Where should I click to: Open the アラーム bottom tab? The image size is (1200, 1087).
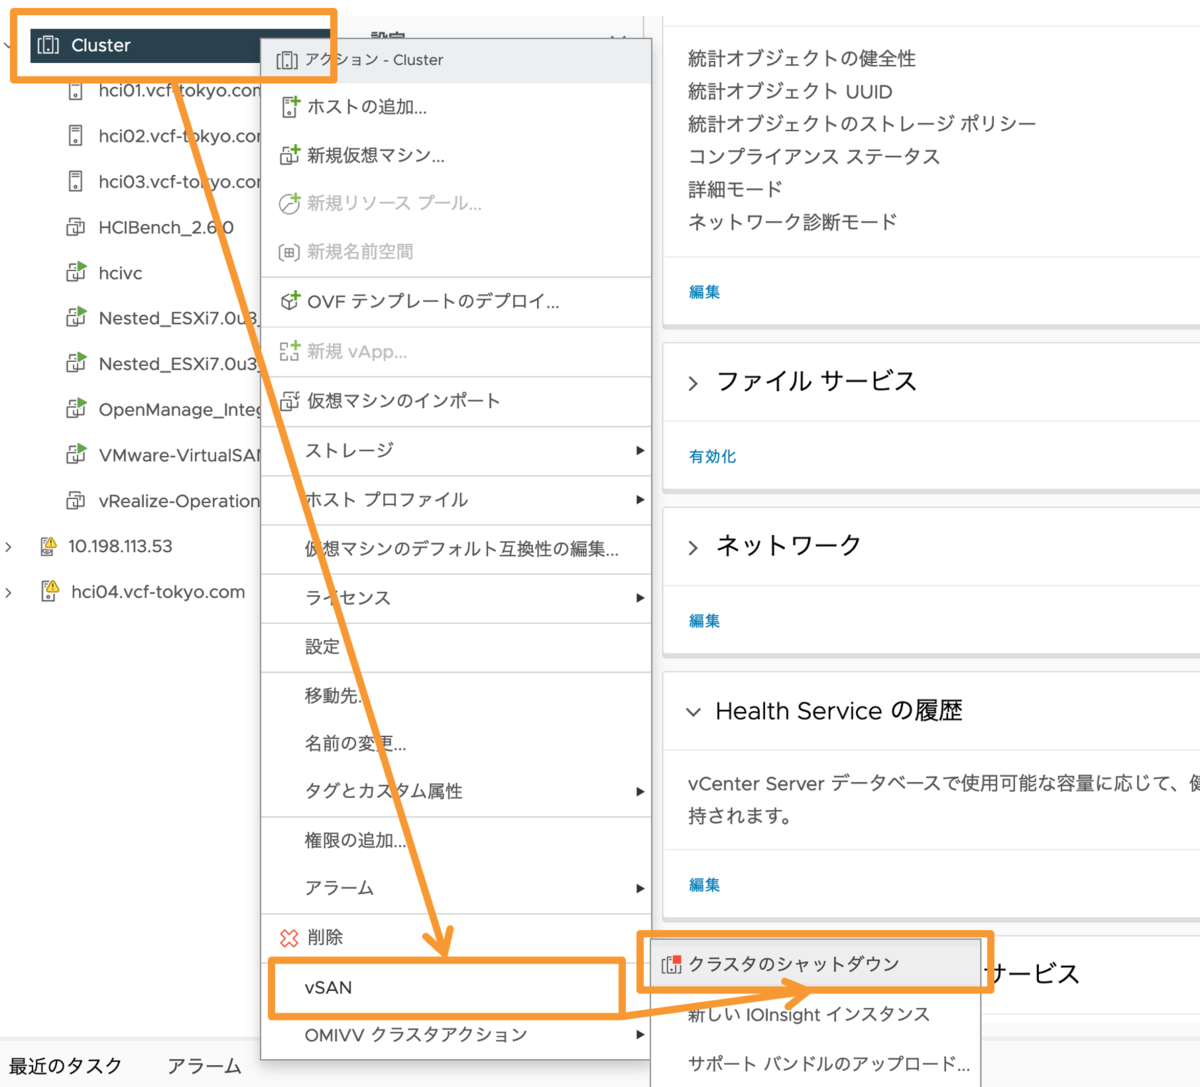(x=204, y=1066)
